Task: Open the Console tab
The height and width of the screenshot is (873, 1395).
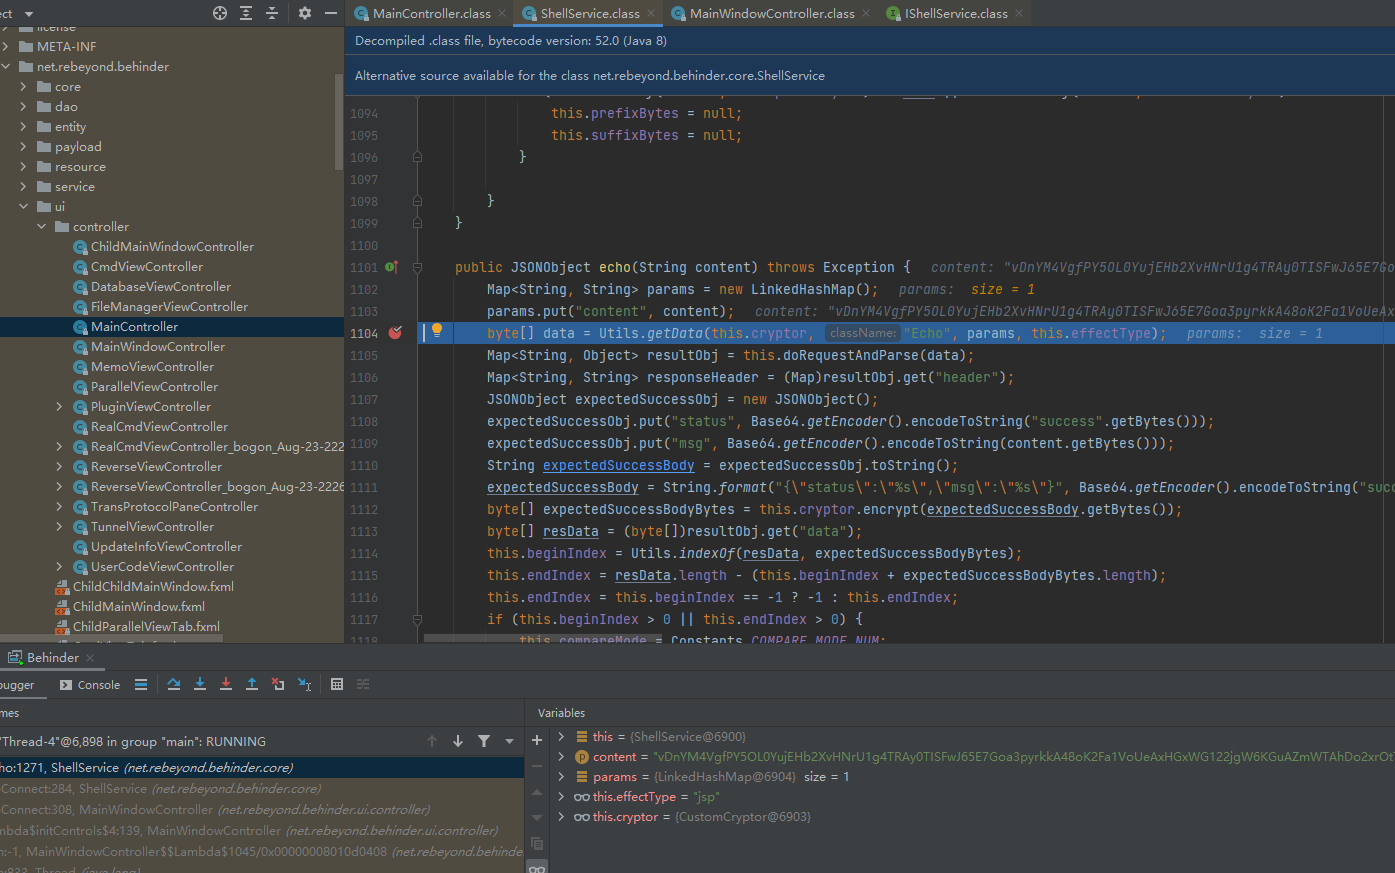Action: pos(90,685)
